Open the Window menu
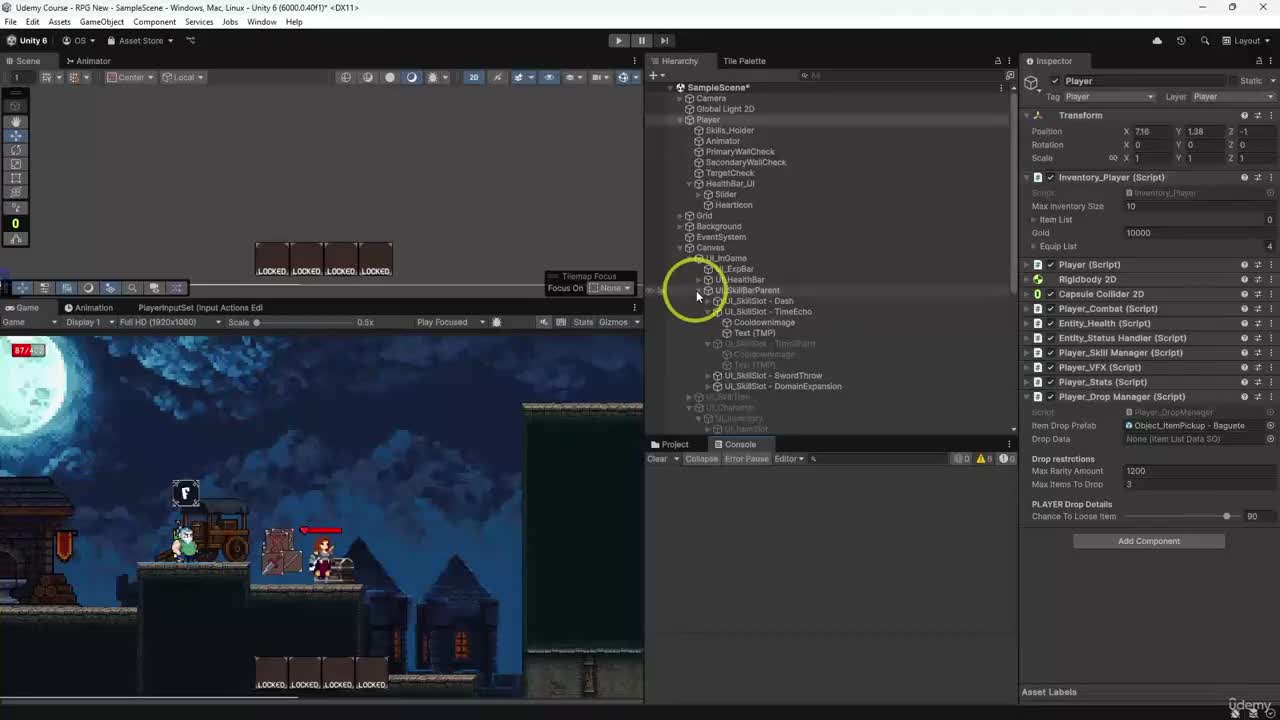Image resolution: width=1280 pixels, height=720 pixels. (262, 22)
